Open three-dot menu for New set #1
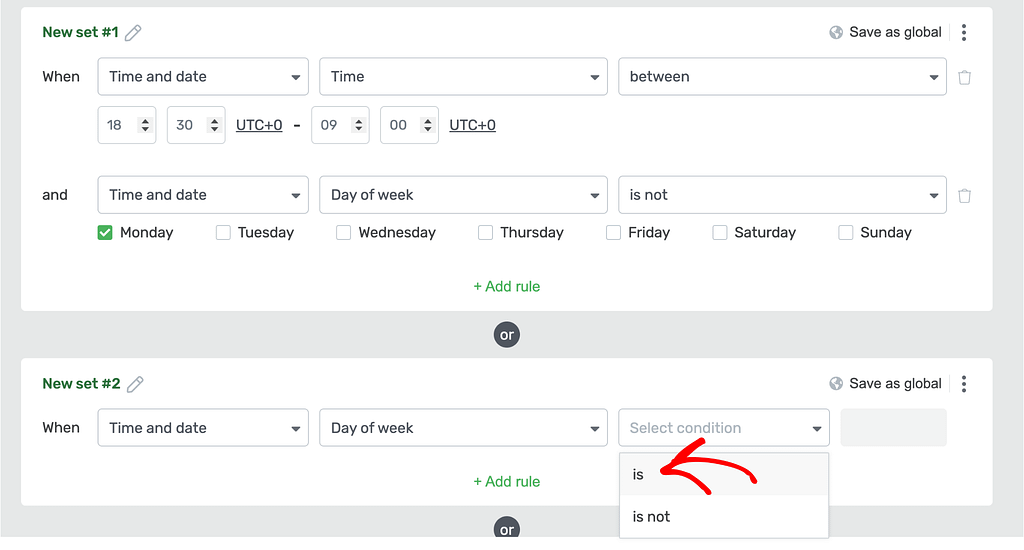Viewport: 1024px width, 550px height. coord(964,33)
